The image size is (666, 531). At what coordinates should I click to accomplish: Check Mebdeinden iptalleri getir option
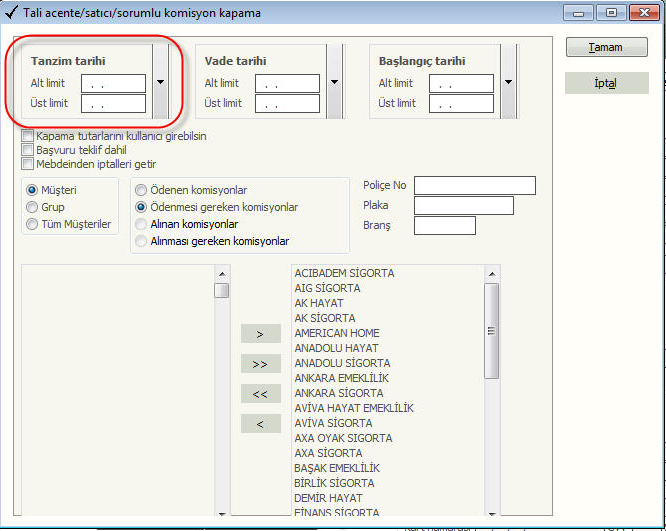(28, 164)
